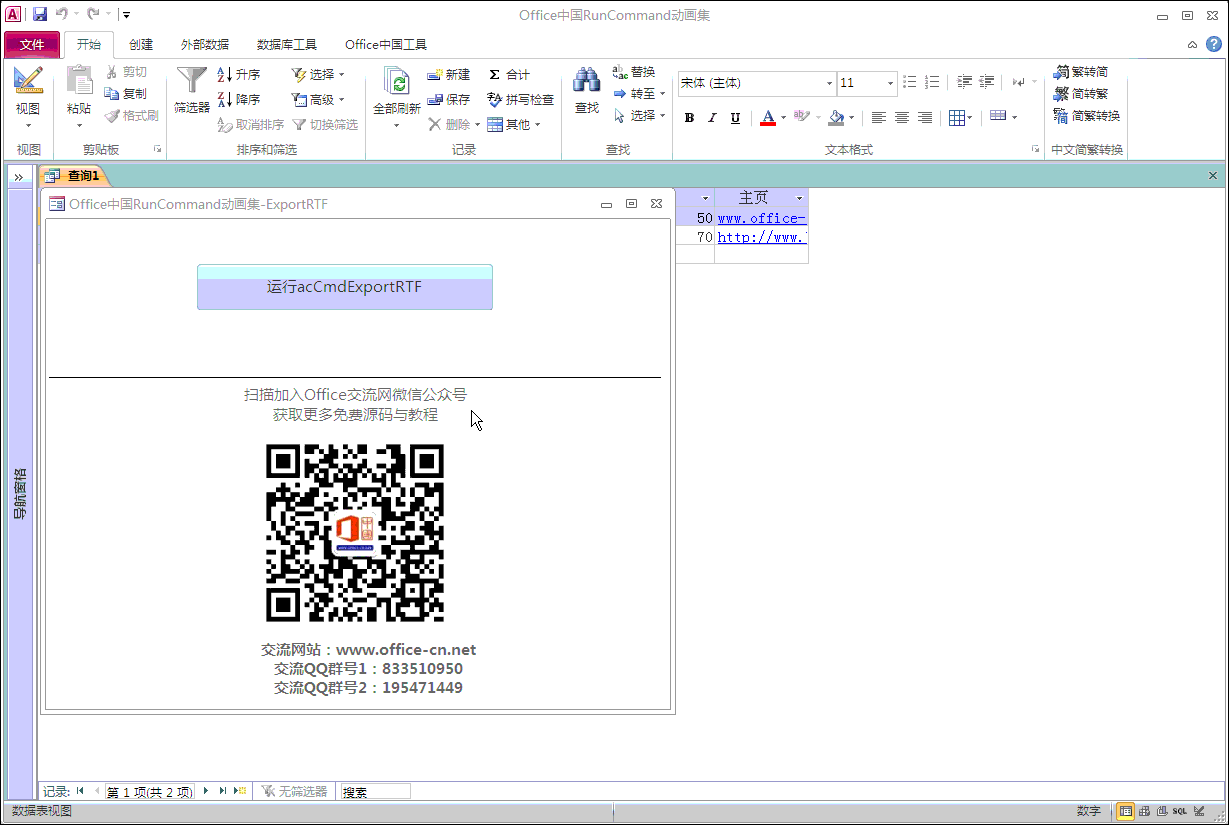
Task: Go to last record in navigation bar
Action: [223, 791]
